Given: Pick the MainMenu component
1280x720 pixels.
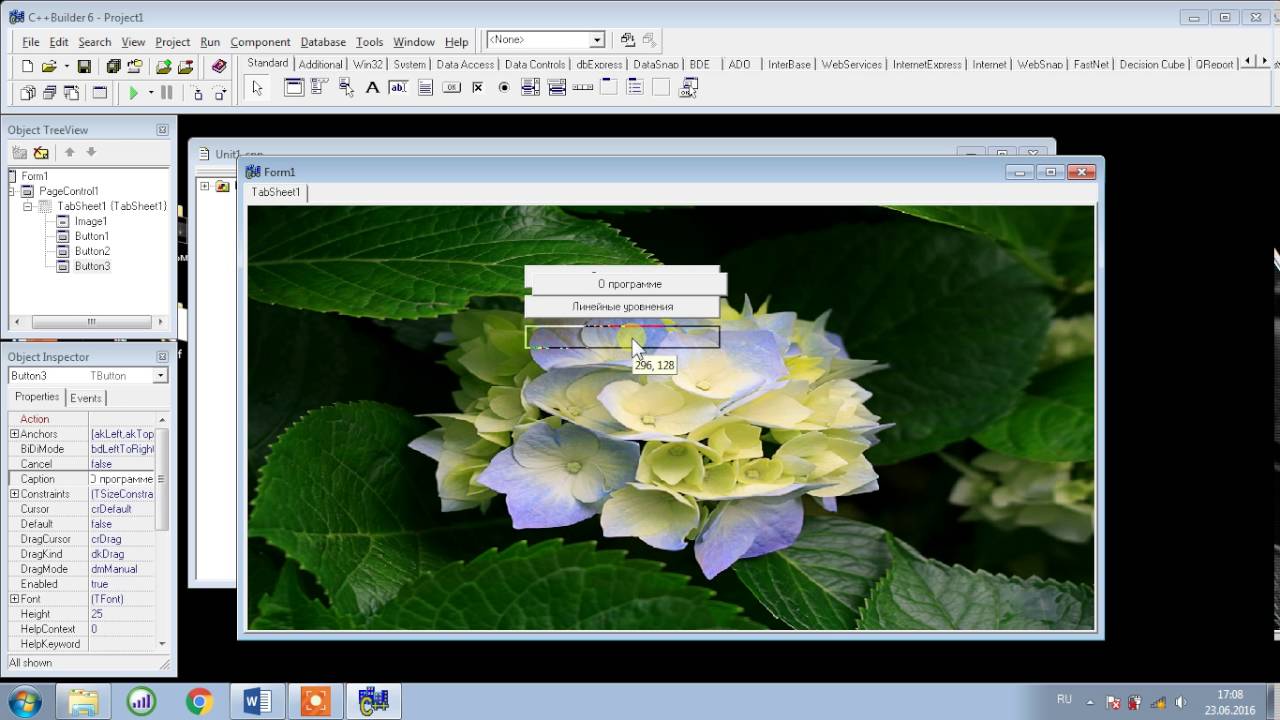Looking at the screenshot, I should click(320, 88).
